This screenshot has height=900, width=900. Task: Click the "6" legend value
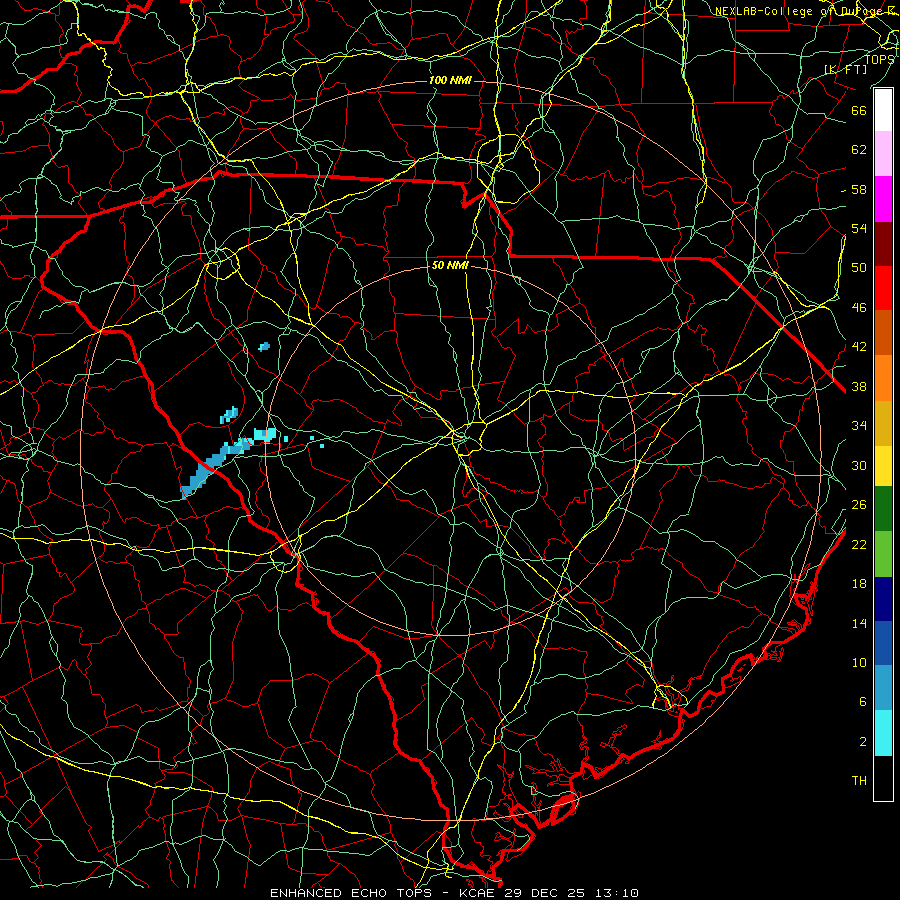[x=863, y=702]
